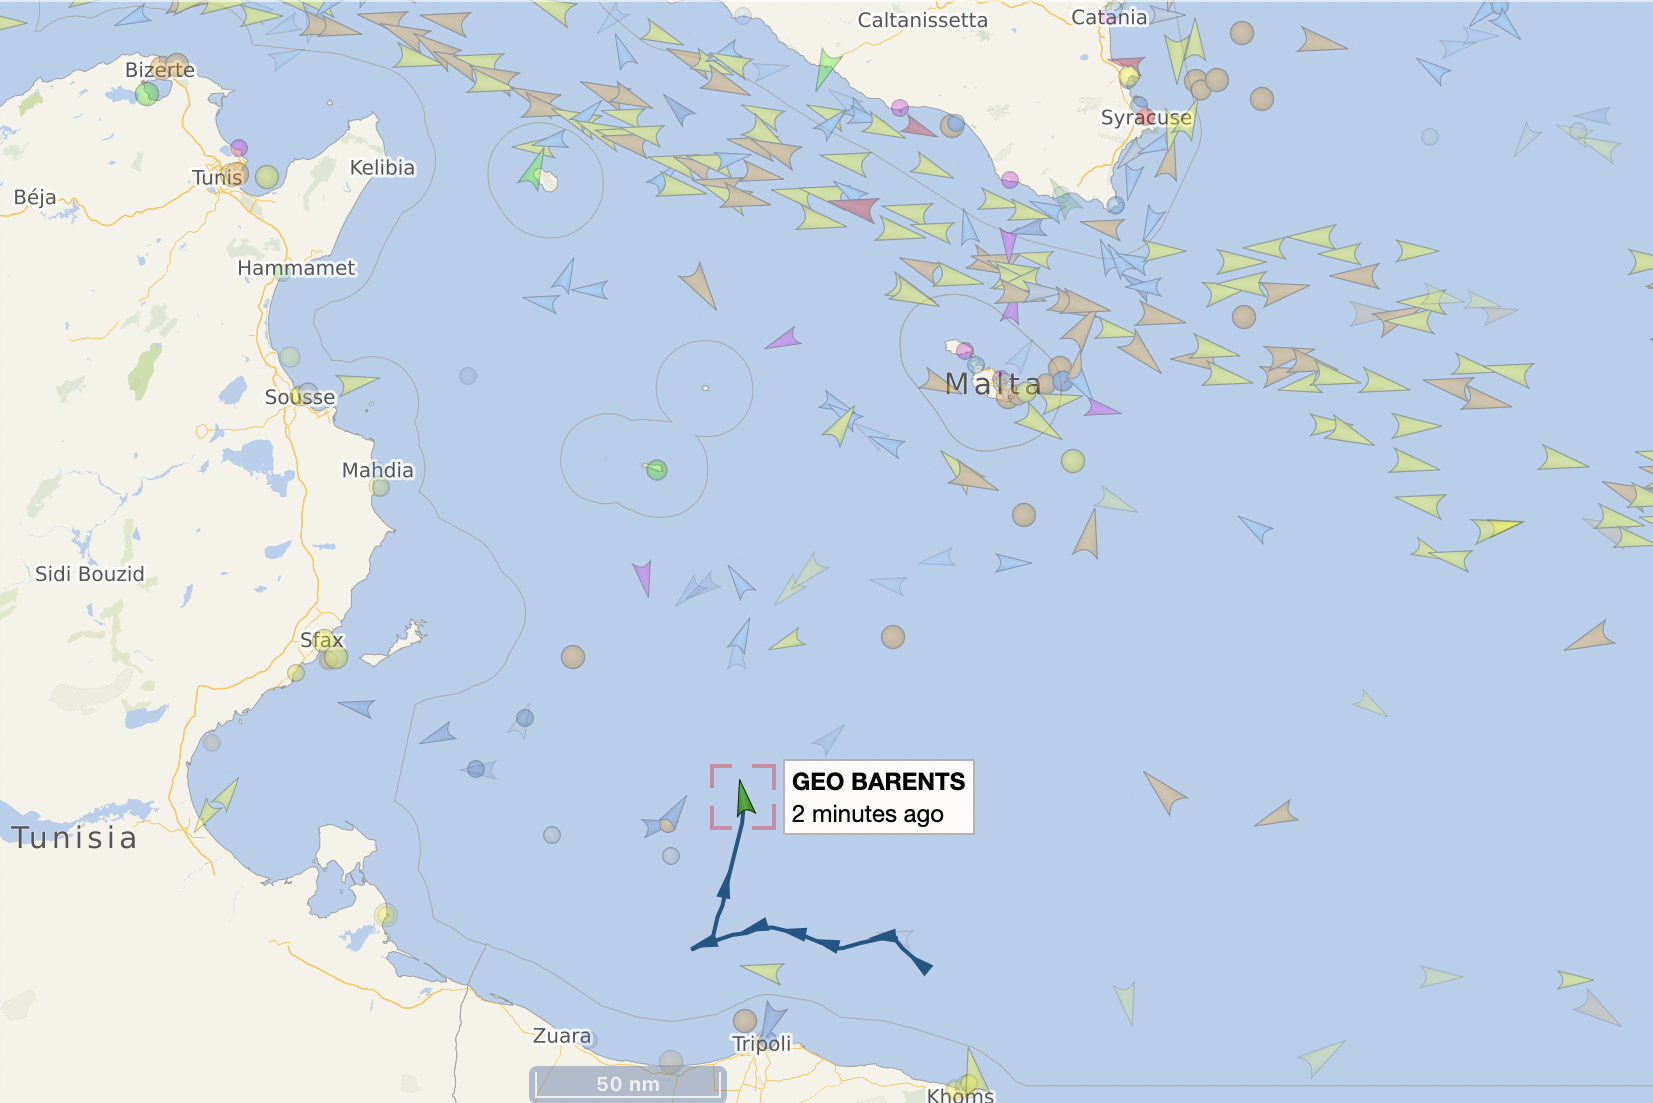Click the Hammamet city label
Viewport: 1653px width, 1103px height.
[x=296, y=268]
